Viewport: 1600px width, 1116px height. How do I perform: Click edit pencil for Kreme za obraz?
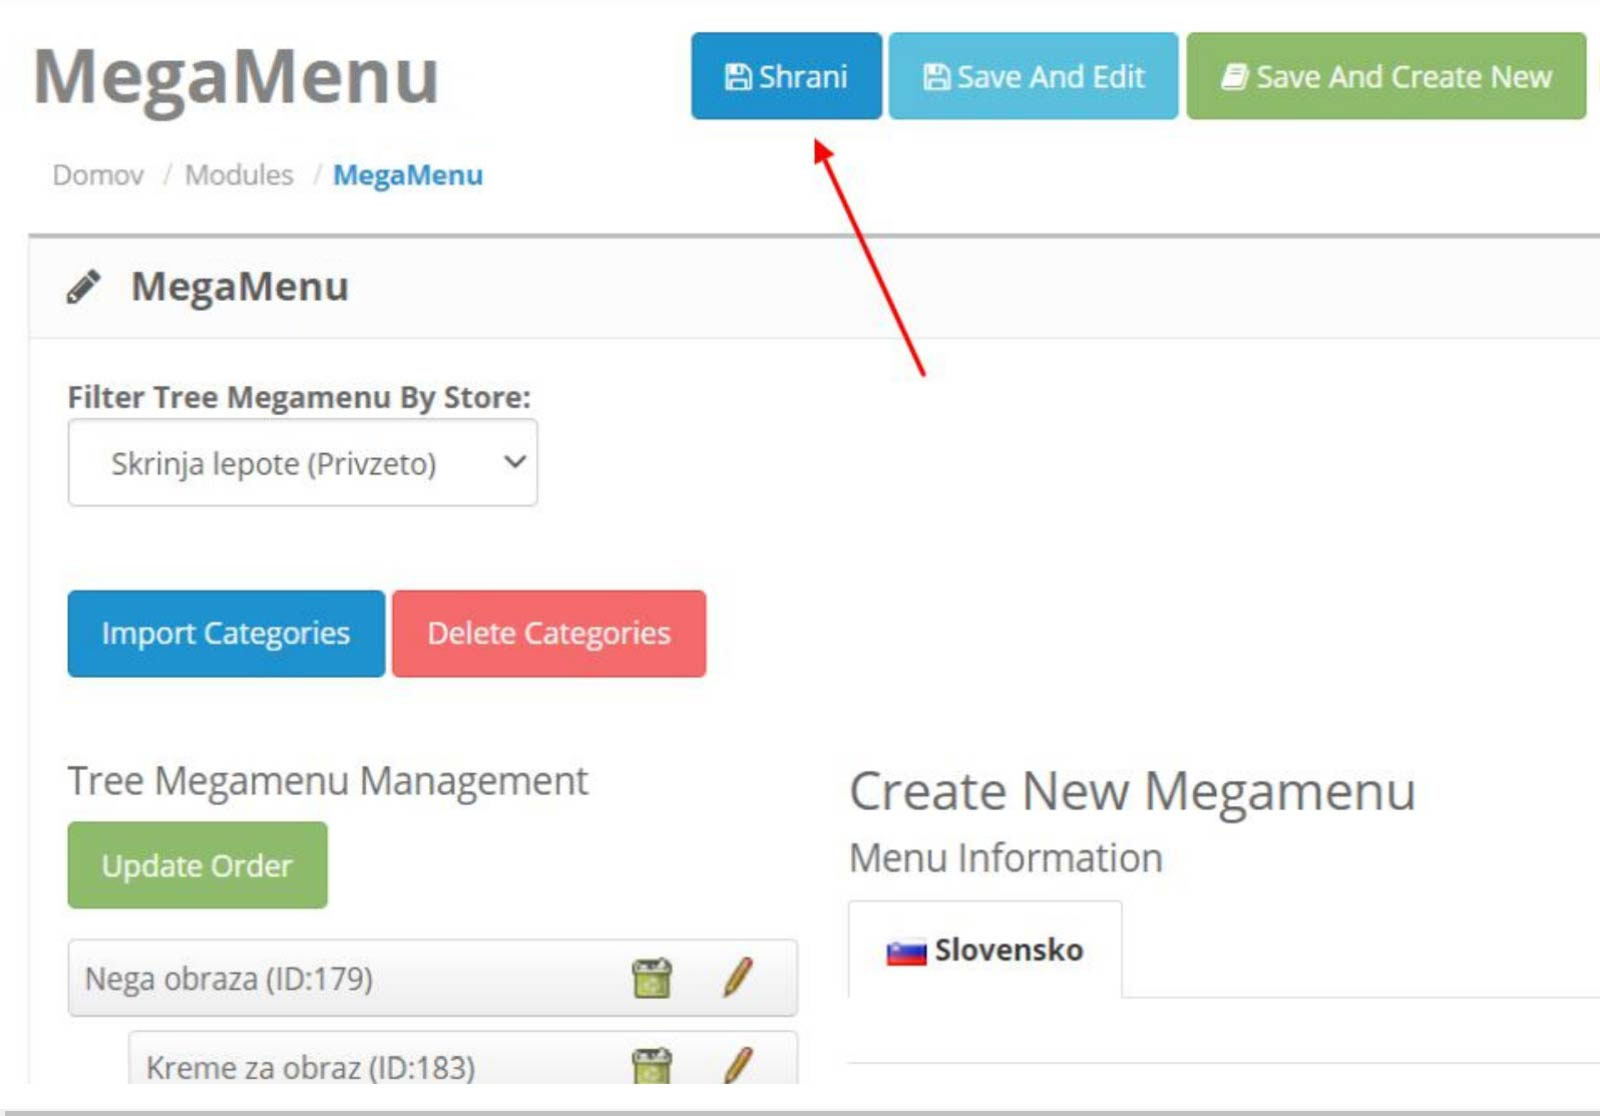737,1065
